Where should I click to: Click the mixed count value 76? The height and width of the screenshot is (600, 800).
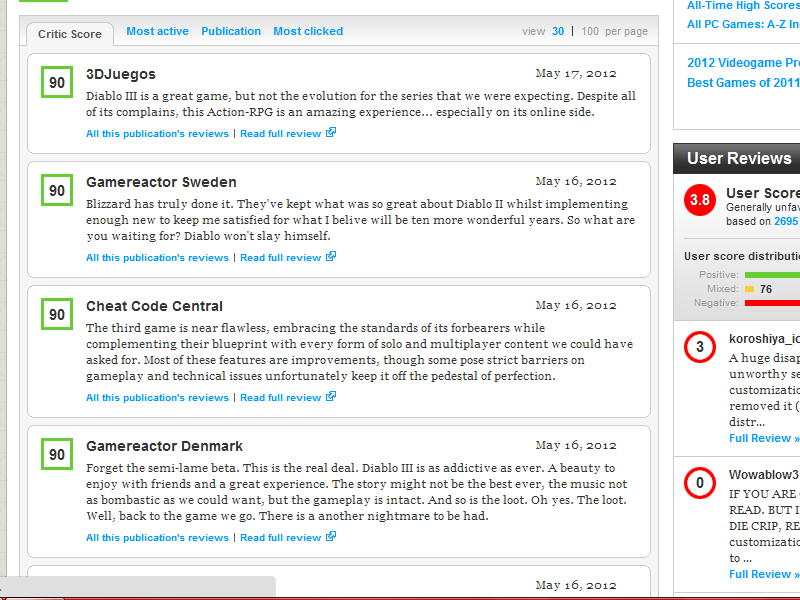pos(766,289)
